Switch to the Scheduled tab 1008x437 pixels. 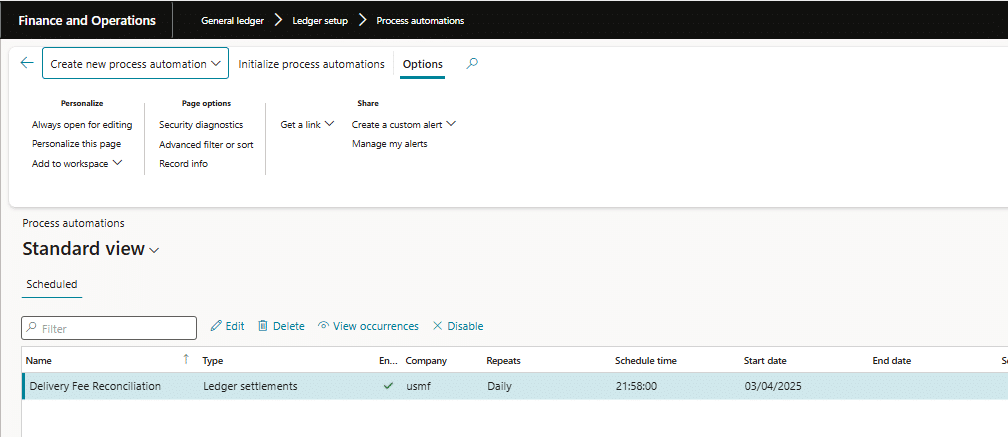coord(51,284)
